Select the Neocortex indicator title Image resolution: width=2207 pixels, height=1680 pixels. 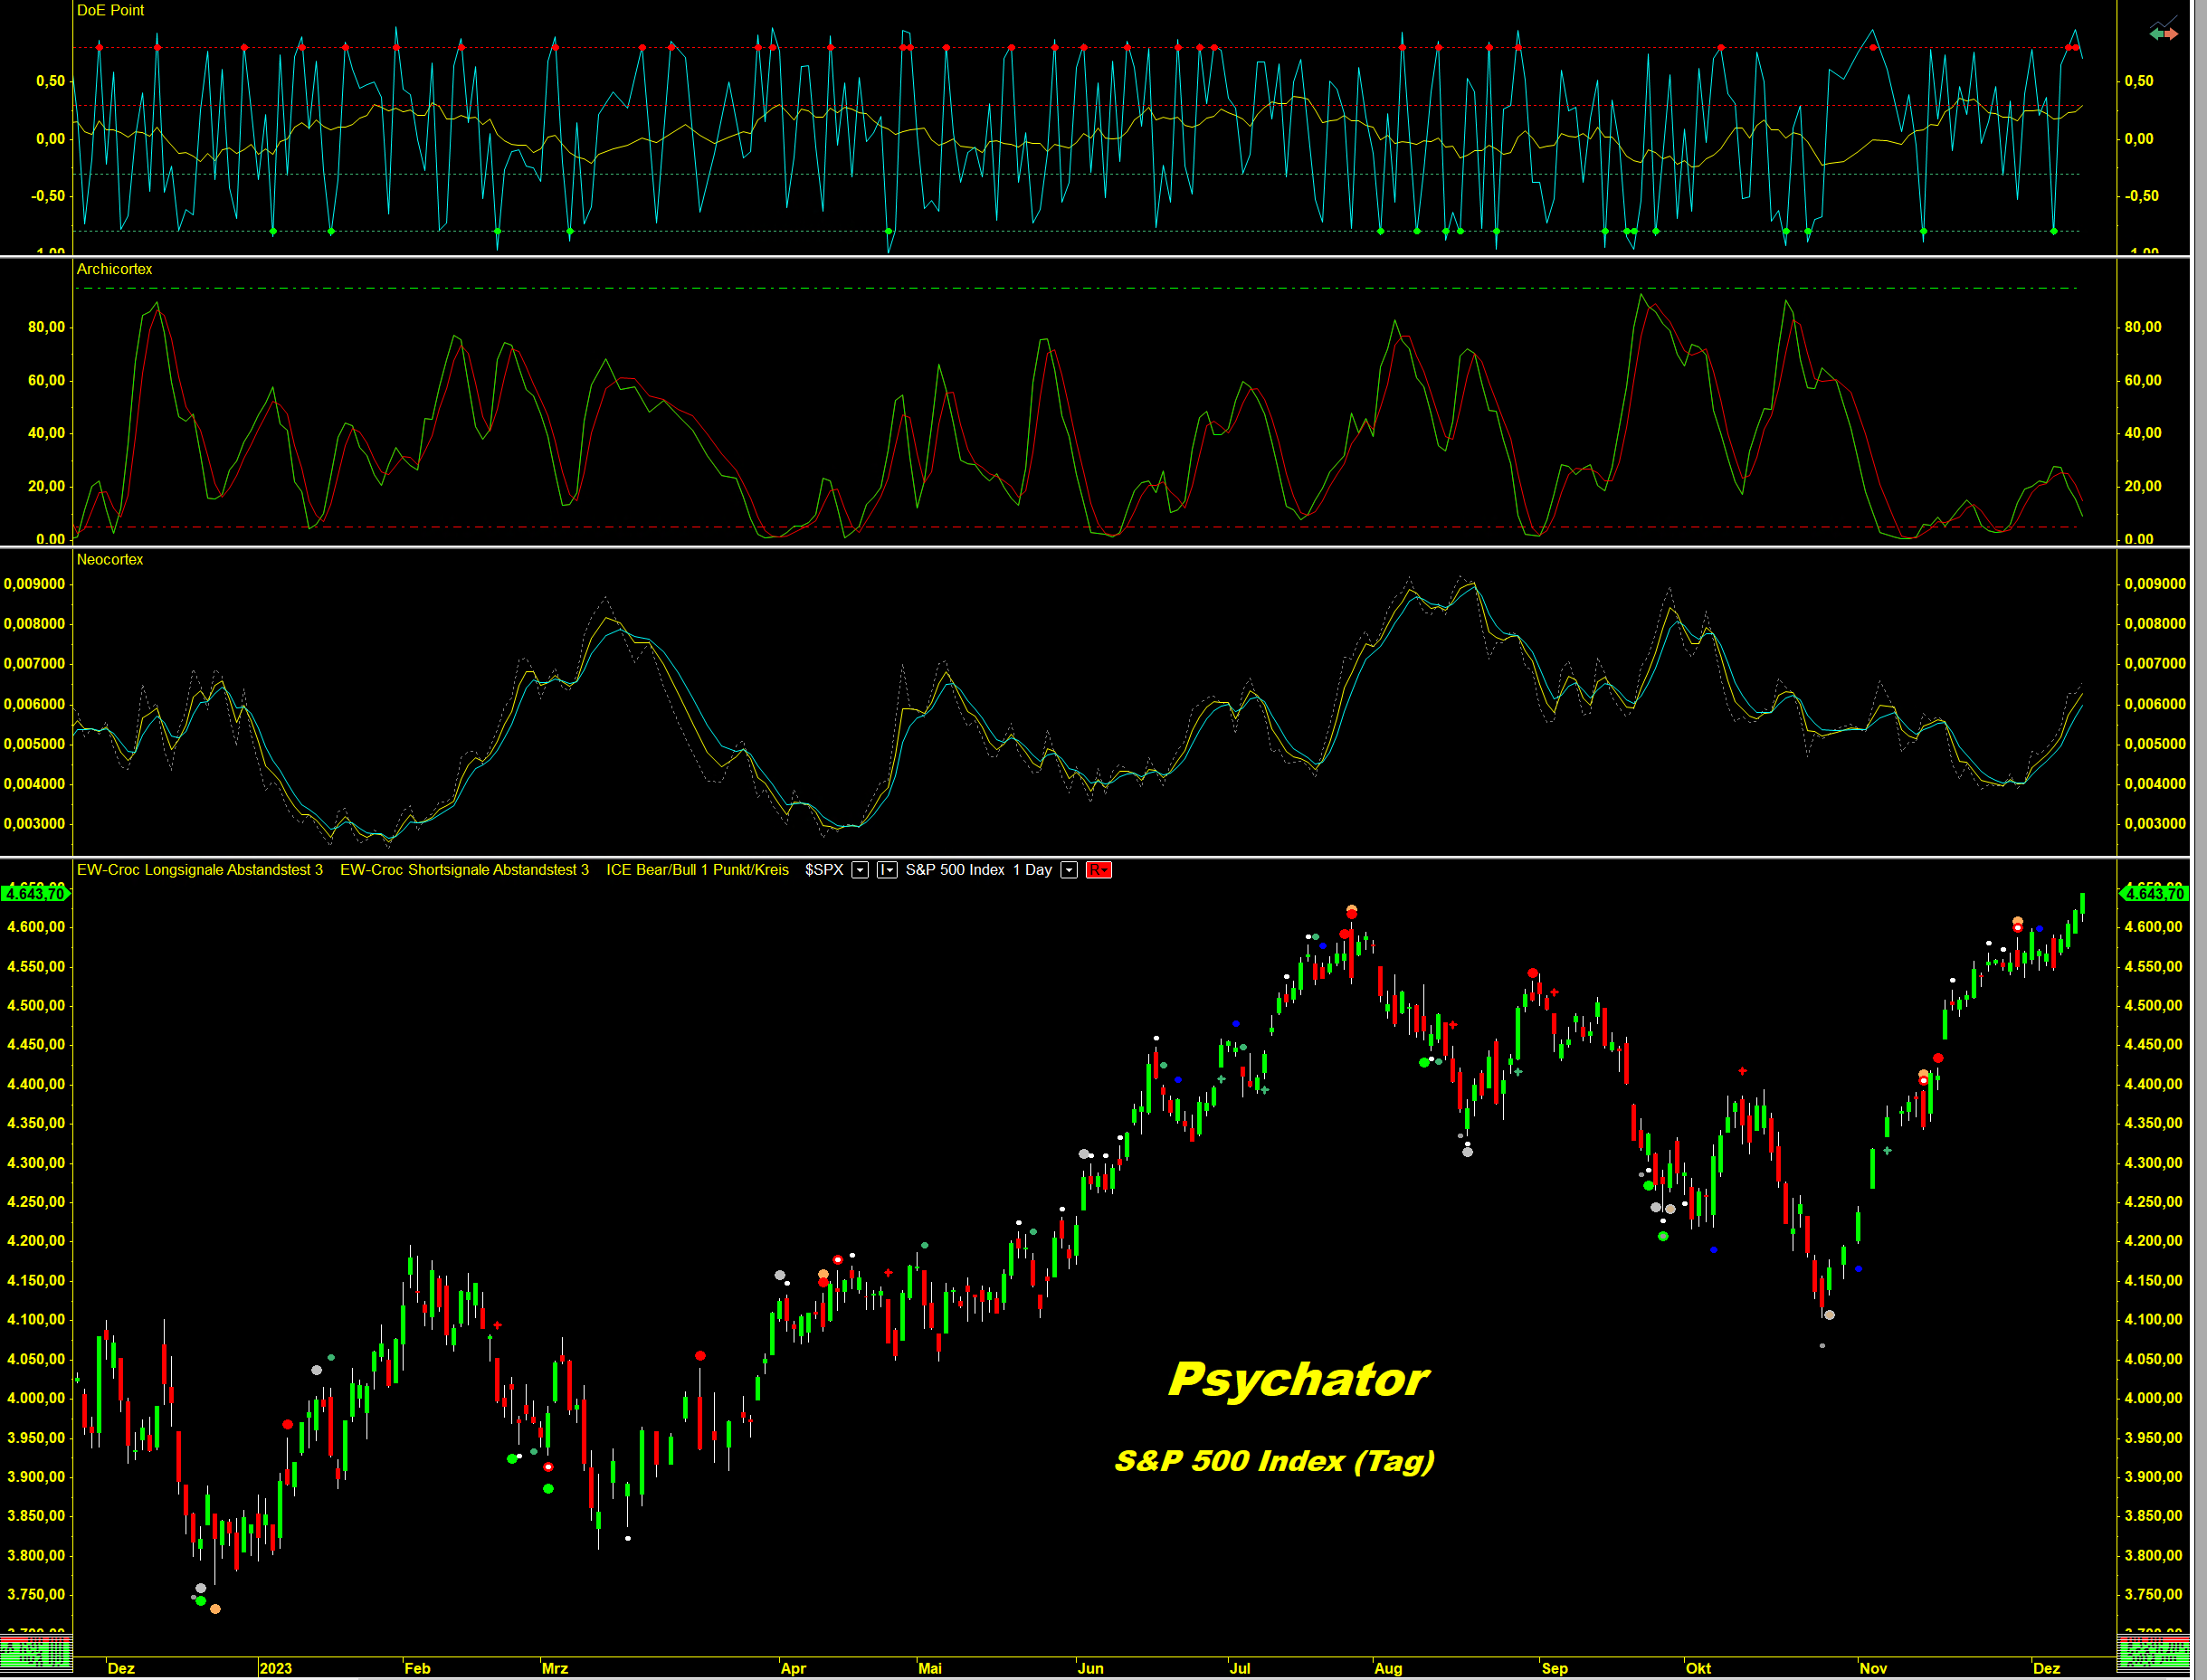[110, 559]
